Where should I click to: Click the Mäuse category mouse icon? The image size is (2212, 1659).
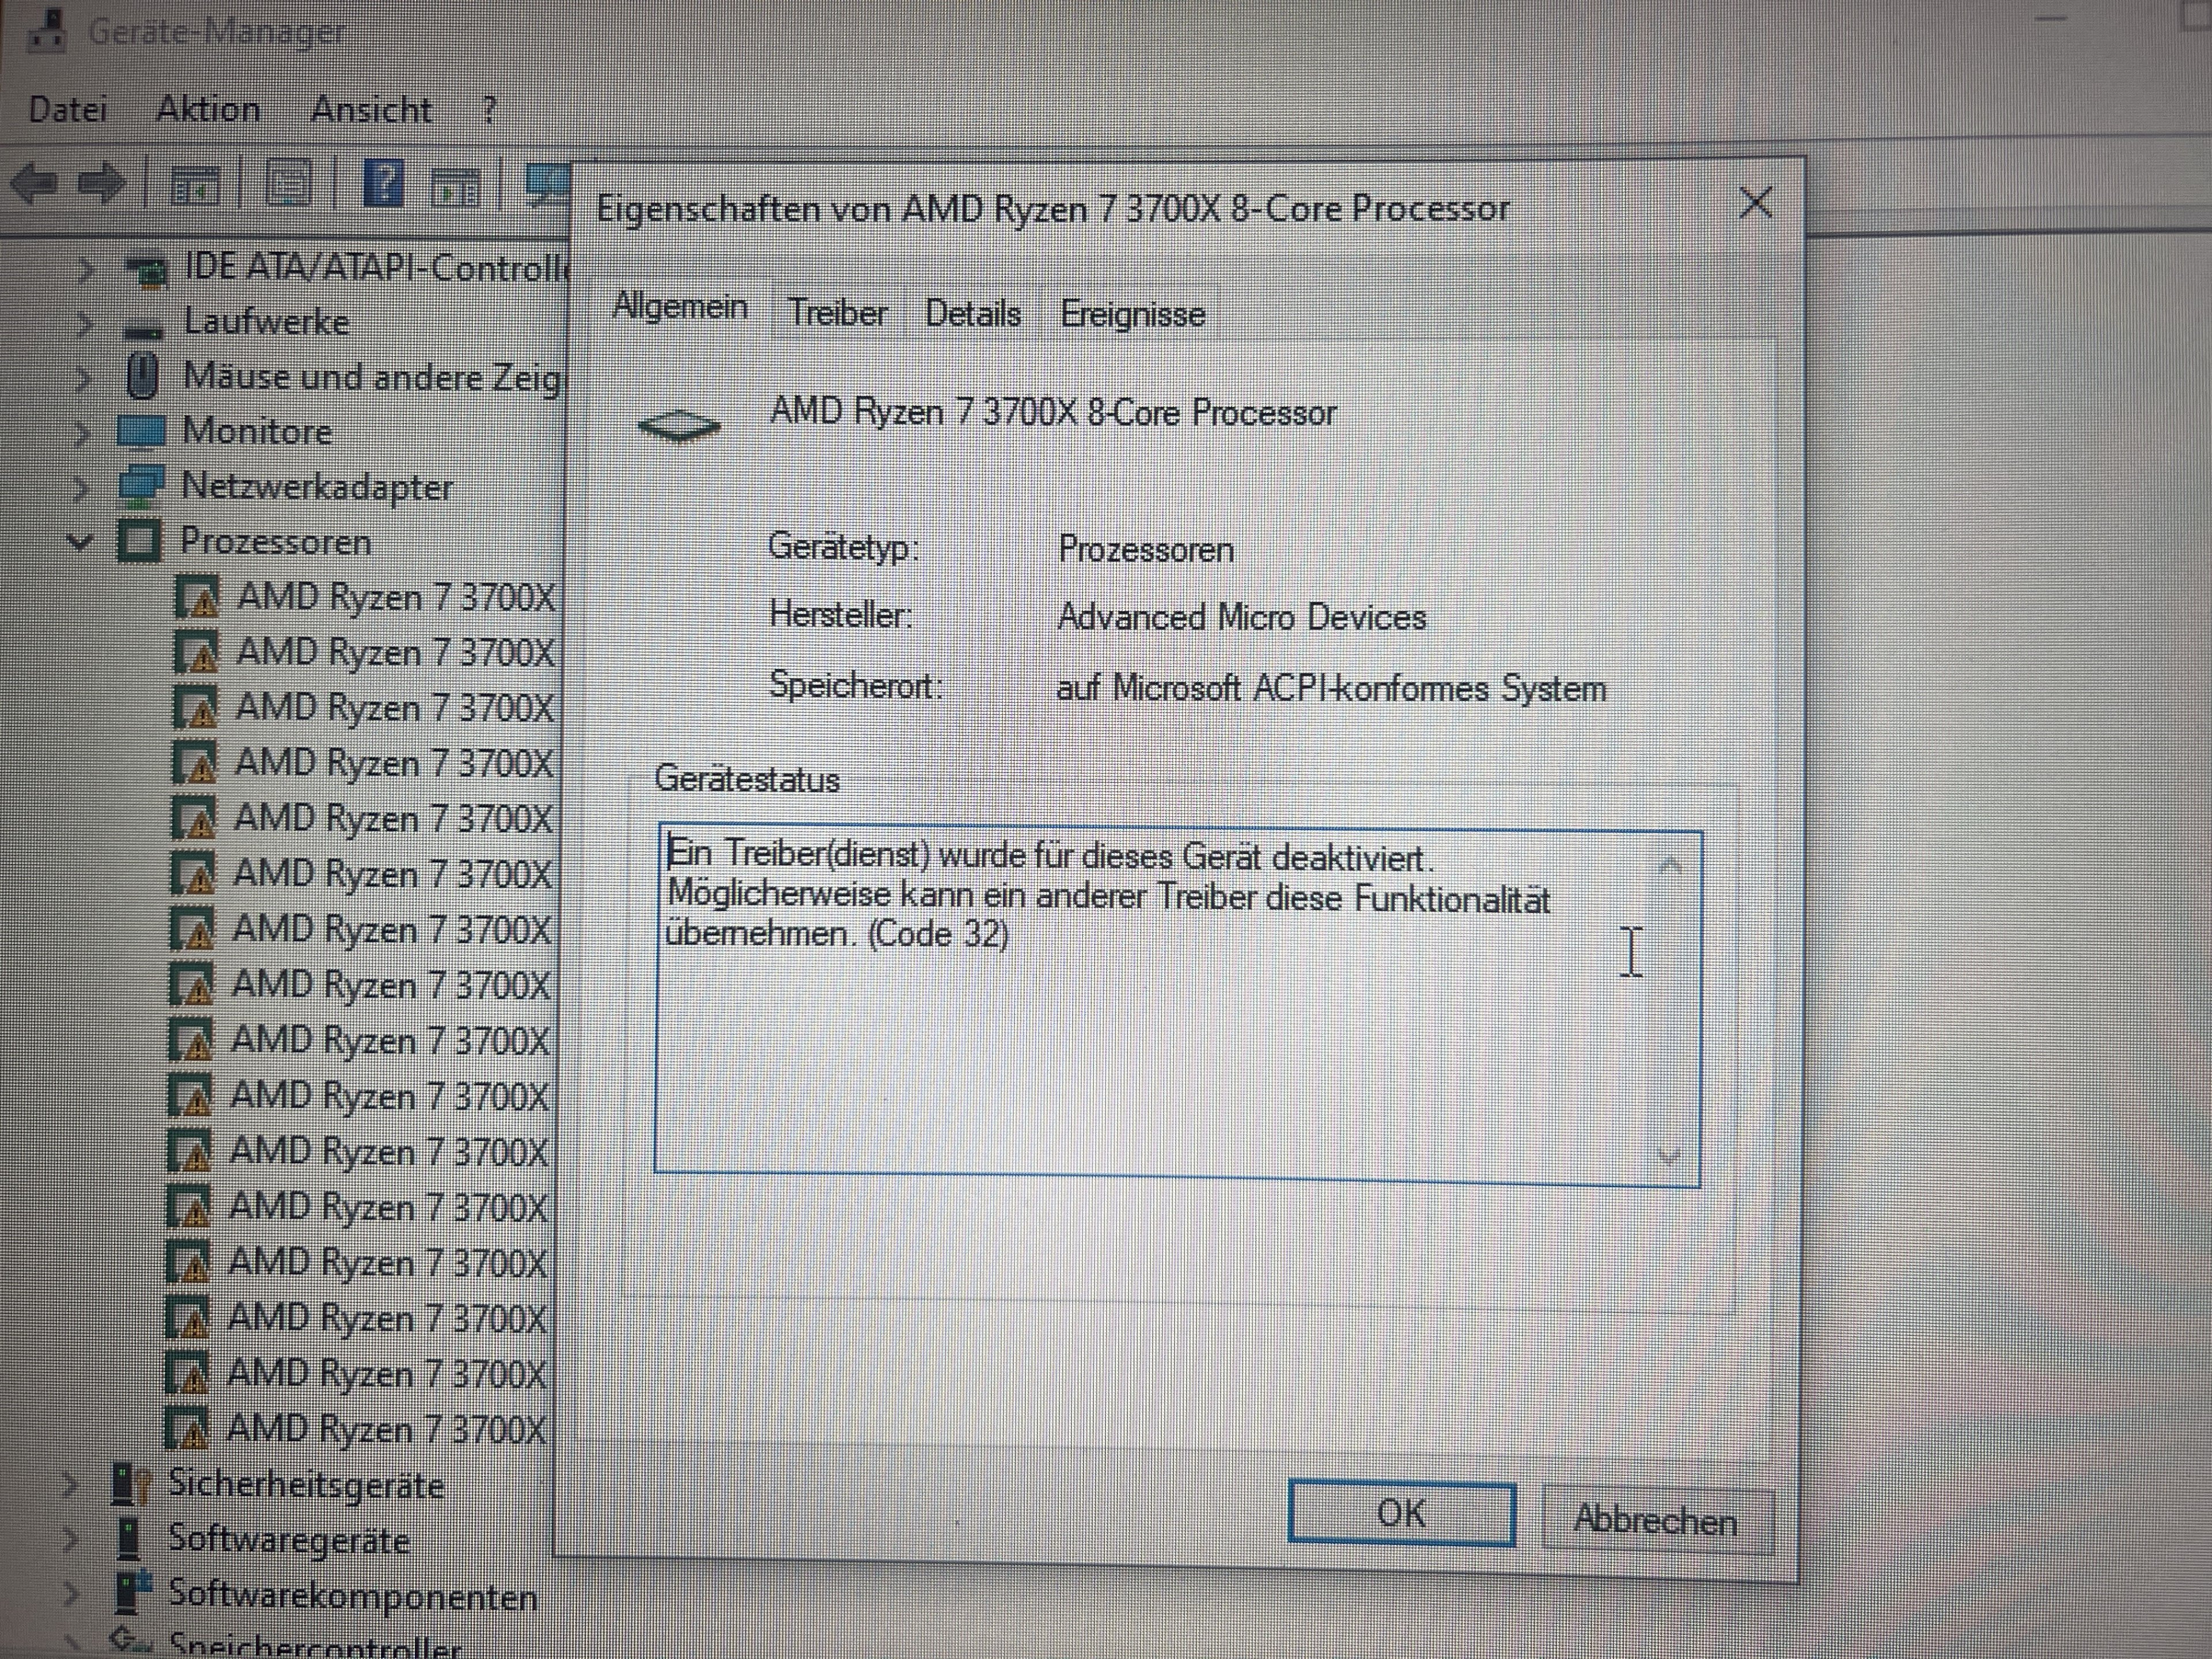pos(143,377)
